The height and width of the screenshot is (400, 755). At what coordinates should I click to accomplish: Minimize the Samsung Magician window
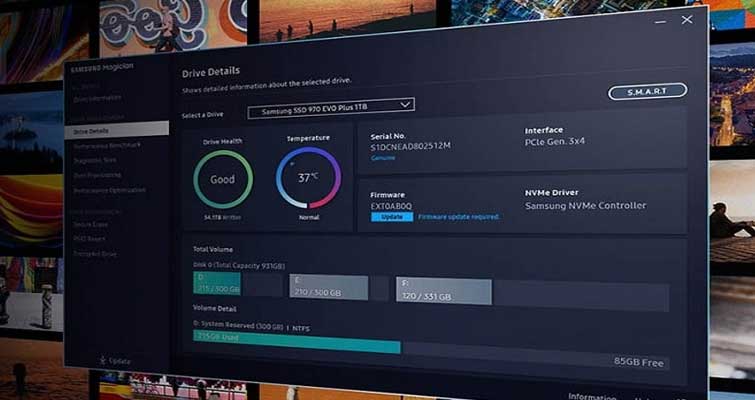pos(661,22)
